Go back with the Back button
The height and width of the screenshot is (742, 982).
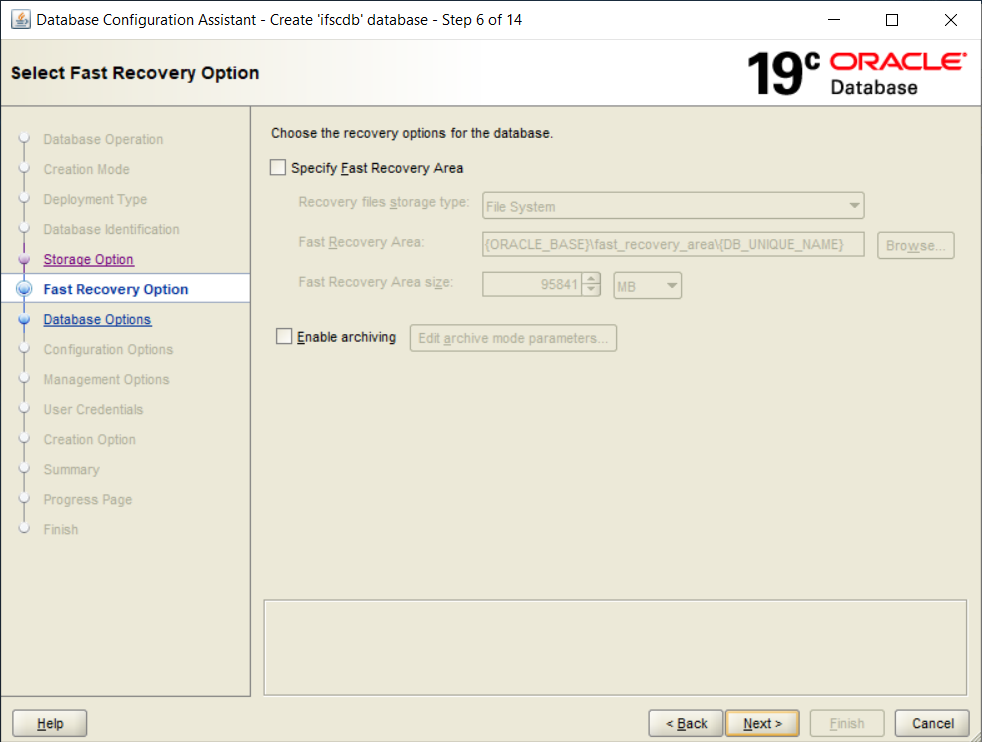pyautogui.click(x=686, y=723)
